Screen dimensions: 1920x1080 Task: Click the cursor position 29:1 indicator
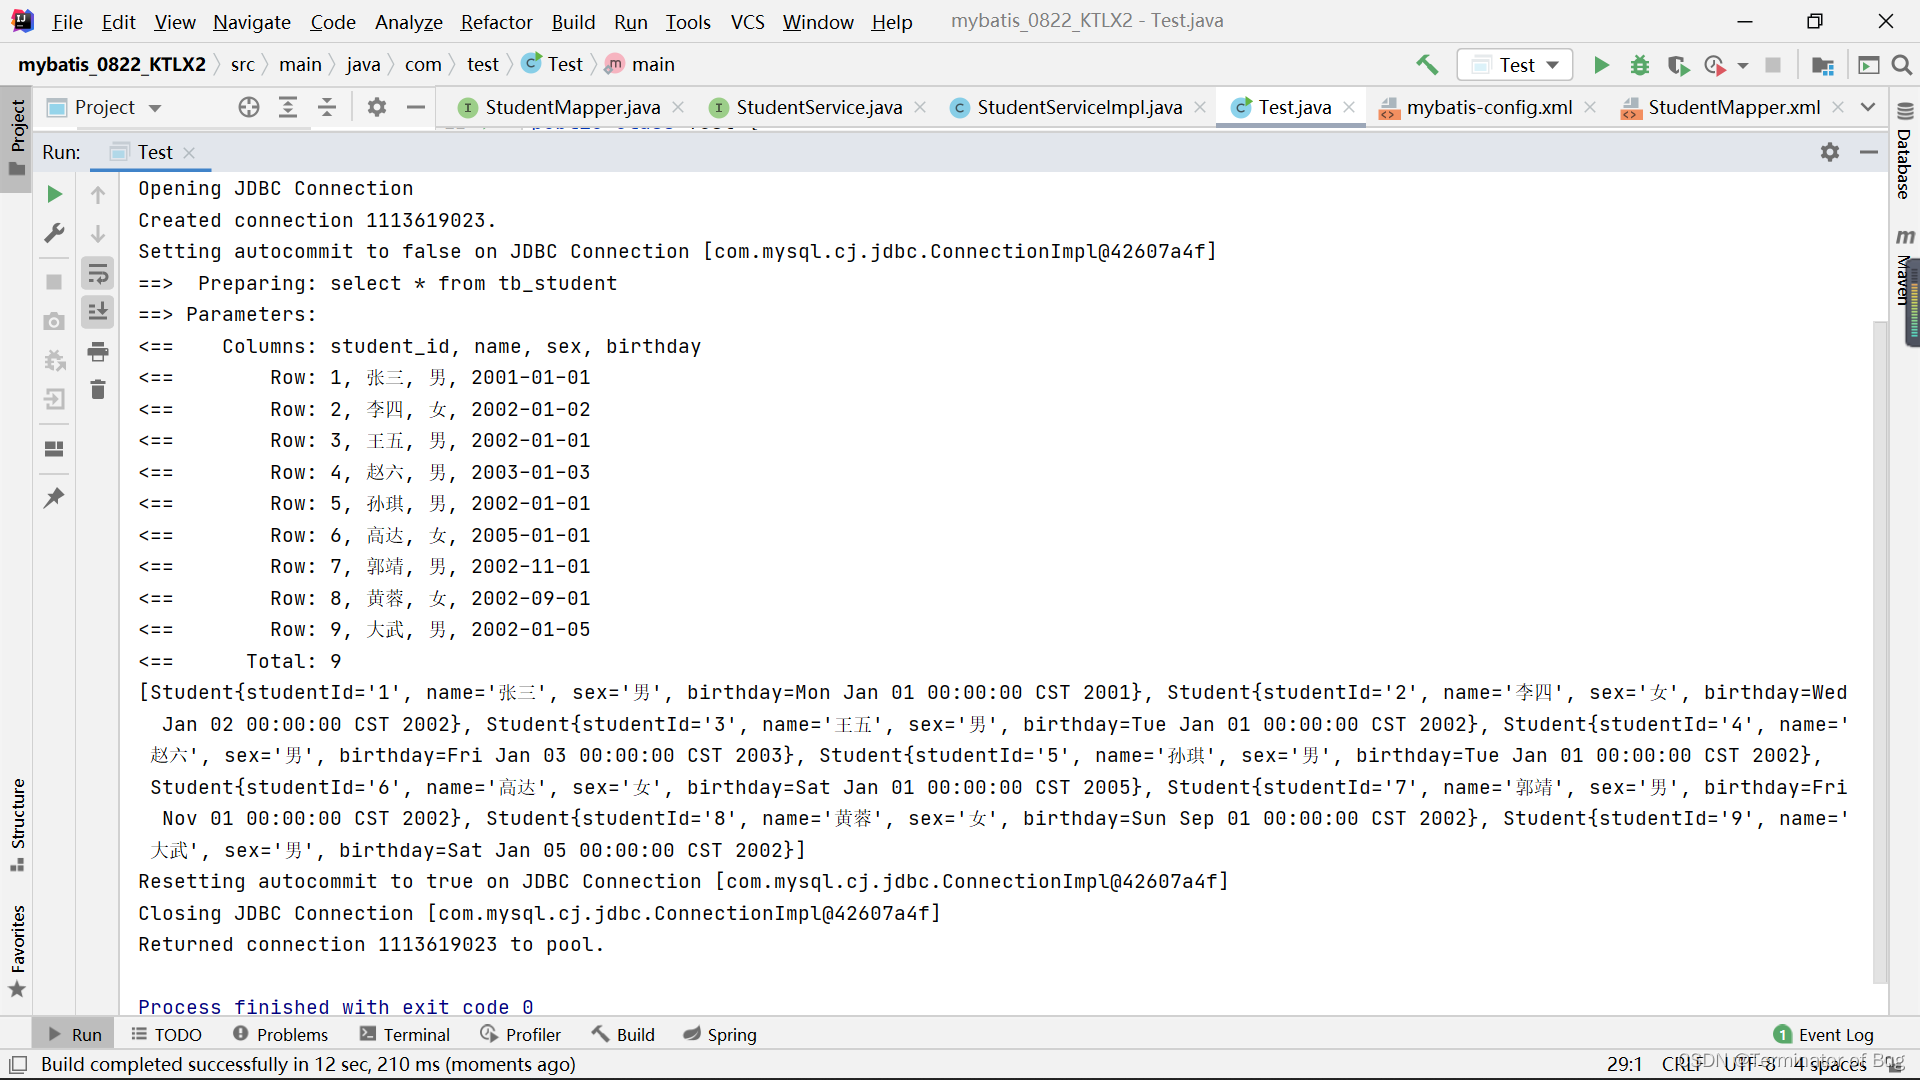[x=1624, y=1065]
